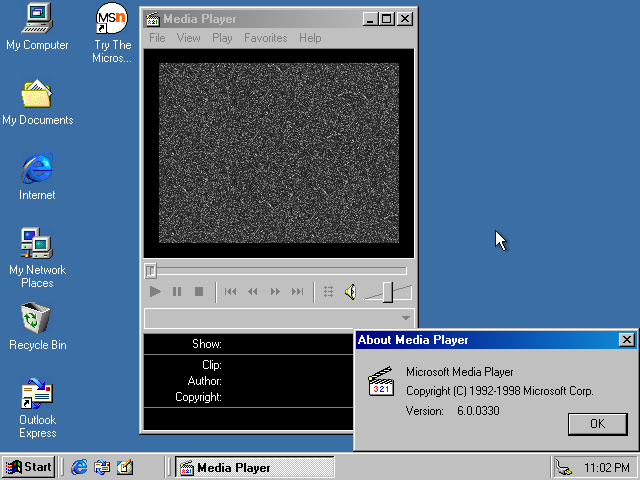Viewport: 640px width, 480px height.
Task: Open the File menu
Action: [157, 38]
